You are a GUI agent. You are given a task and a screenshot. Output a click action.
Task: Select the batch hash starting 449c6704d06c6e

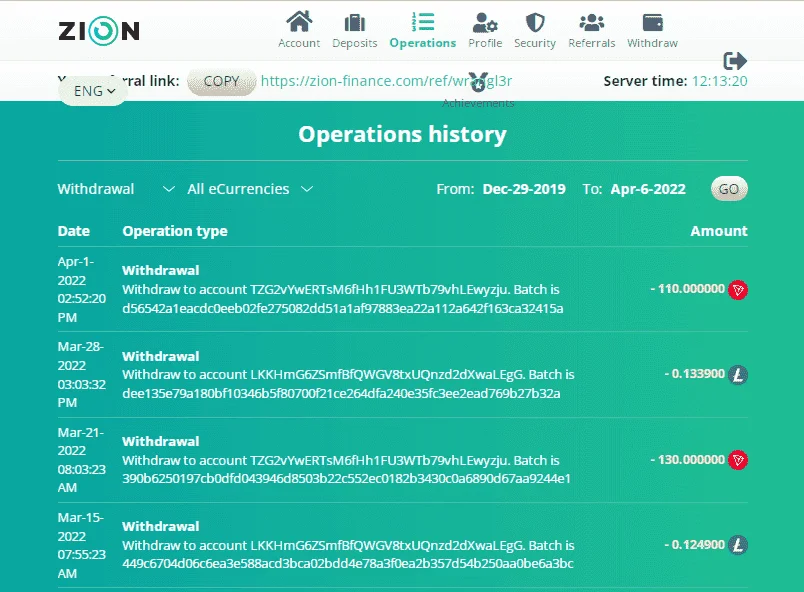(x=348, y=564)
